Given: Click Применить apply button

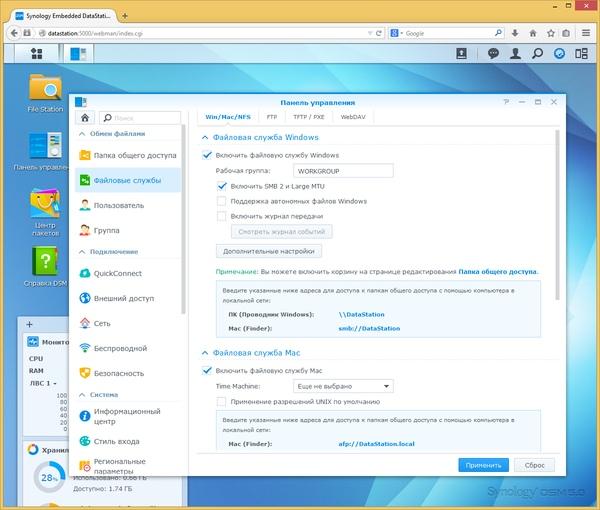Looking at the screenshot, I should [483, 465].
